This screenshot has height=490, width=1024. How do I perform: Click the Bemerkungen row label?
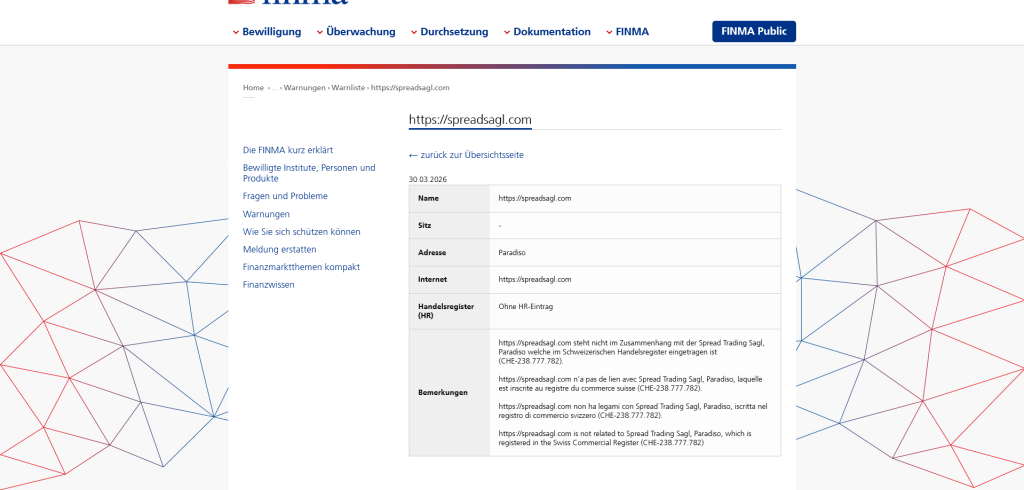[443, 393]
